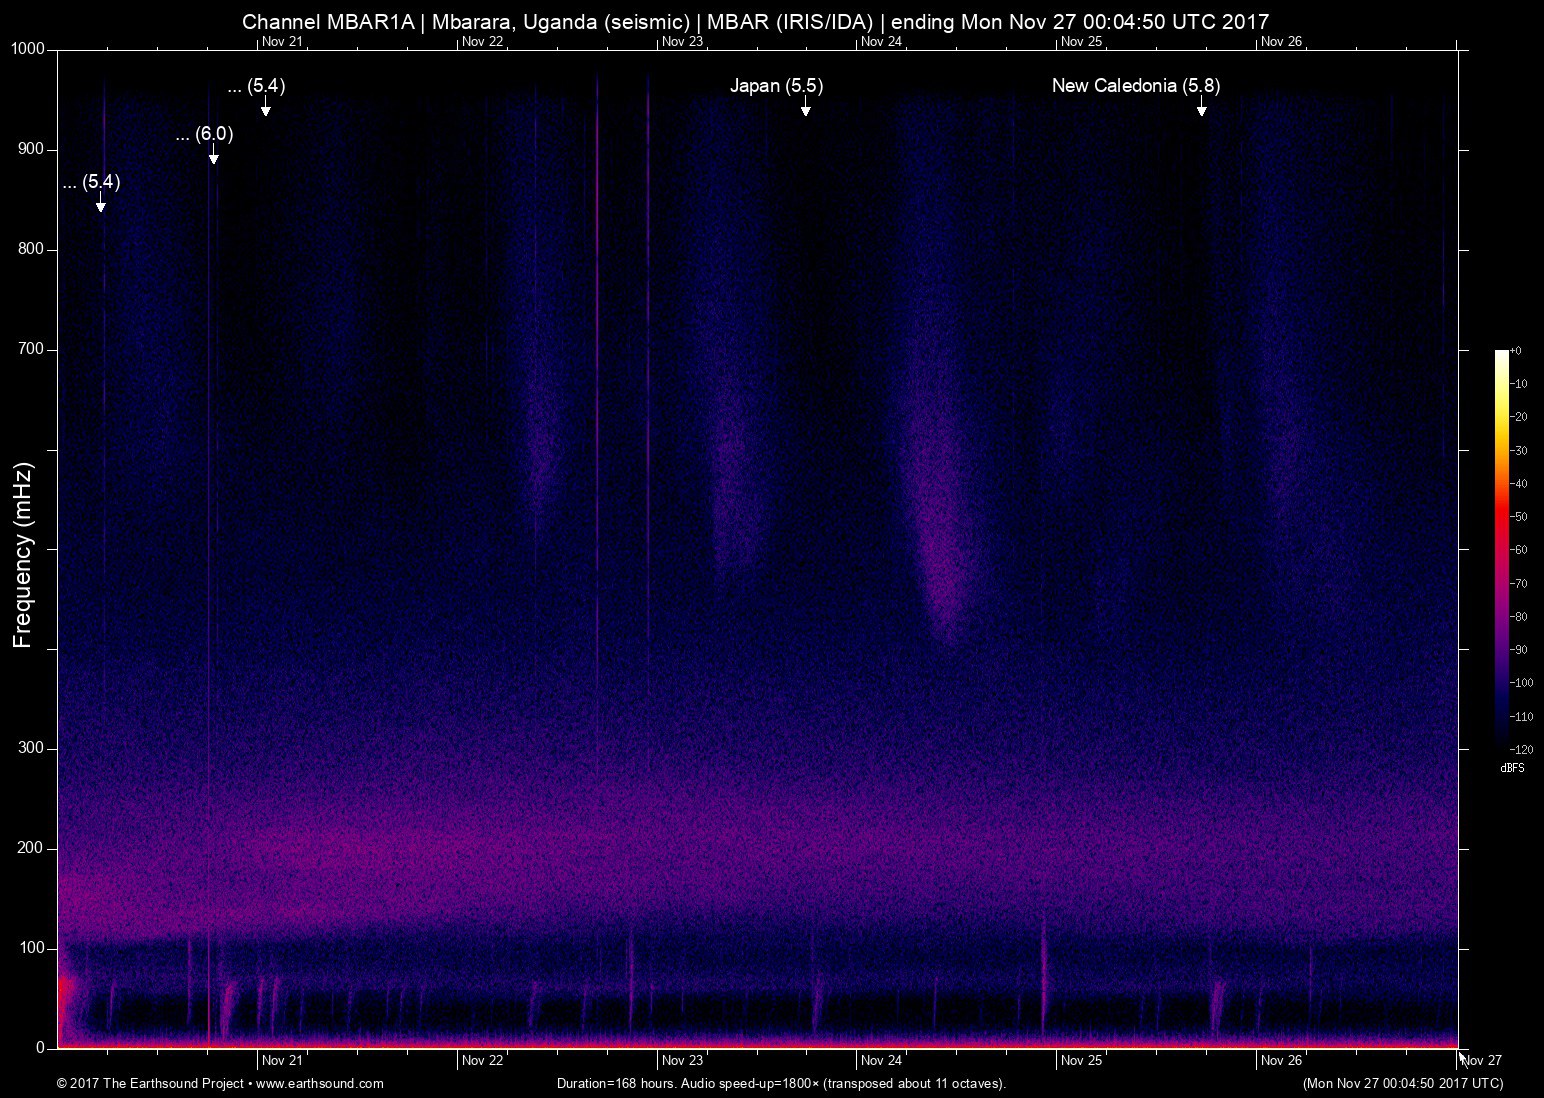Open the www.earthsound.com link in footer
1544x1098 pixels.
(319, 1083)
